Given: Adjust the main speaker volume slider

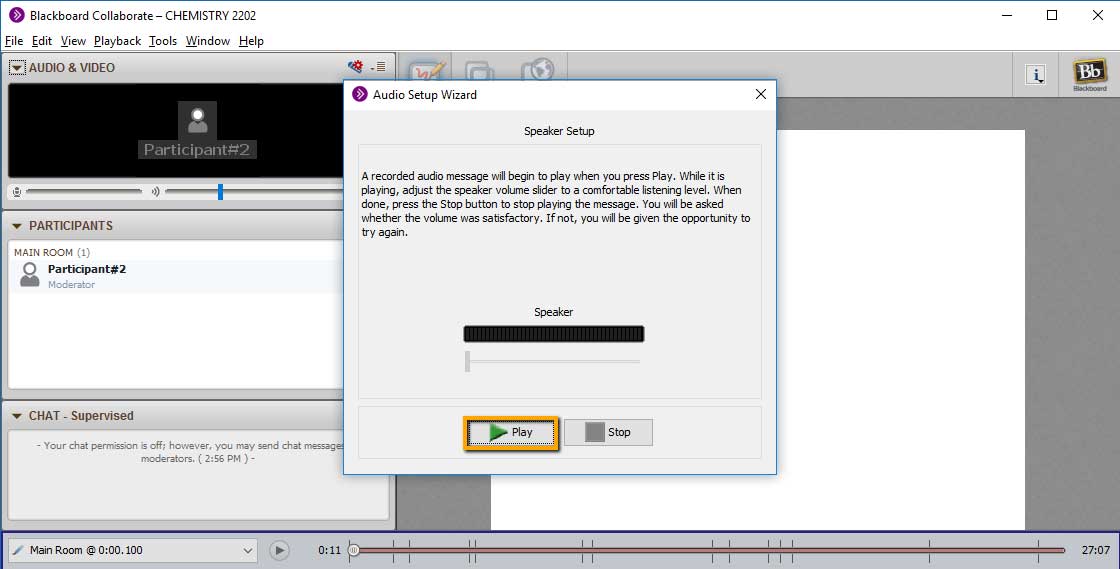Looking at the screenshot, I should pos(220,191).
